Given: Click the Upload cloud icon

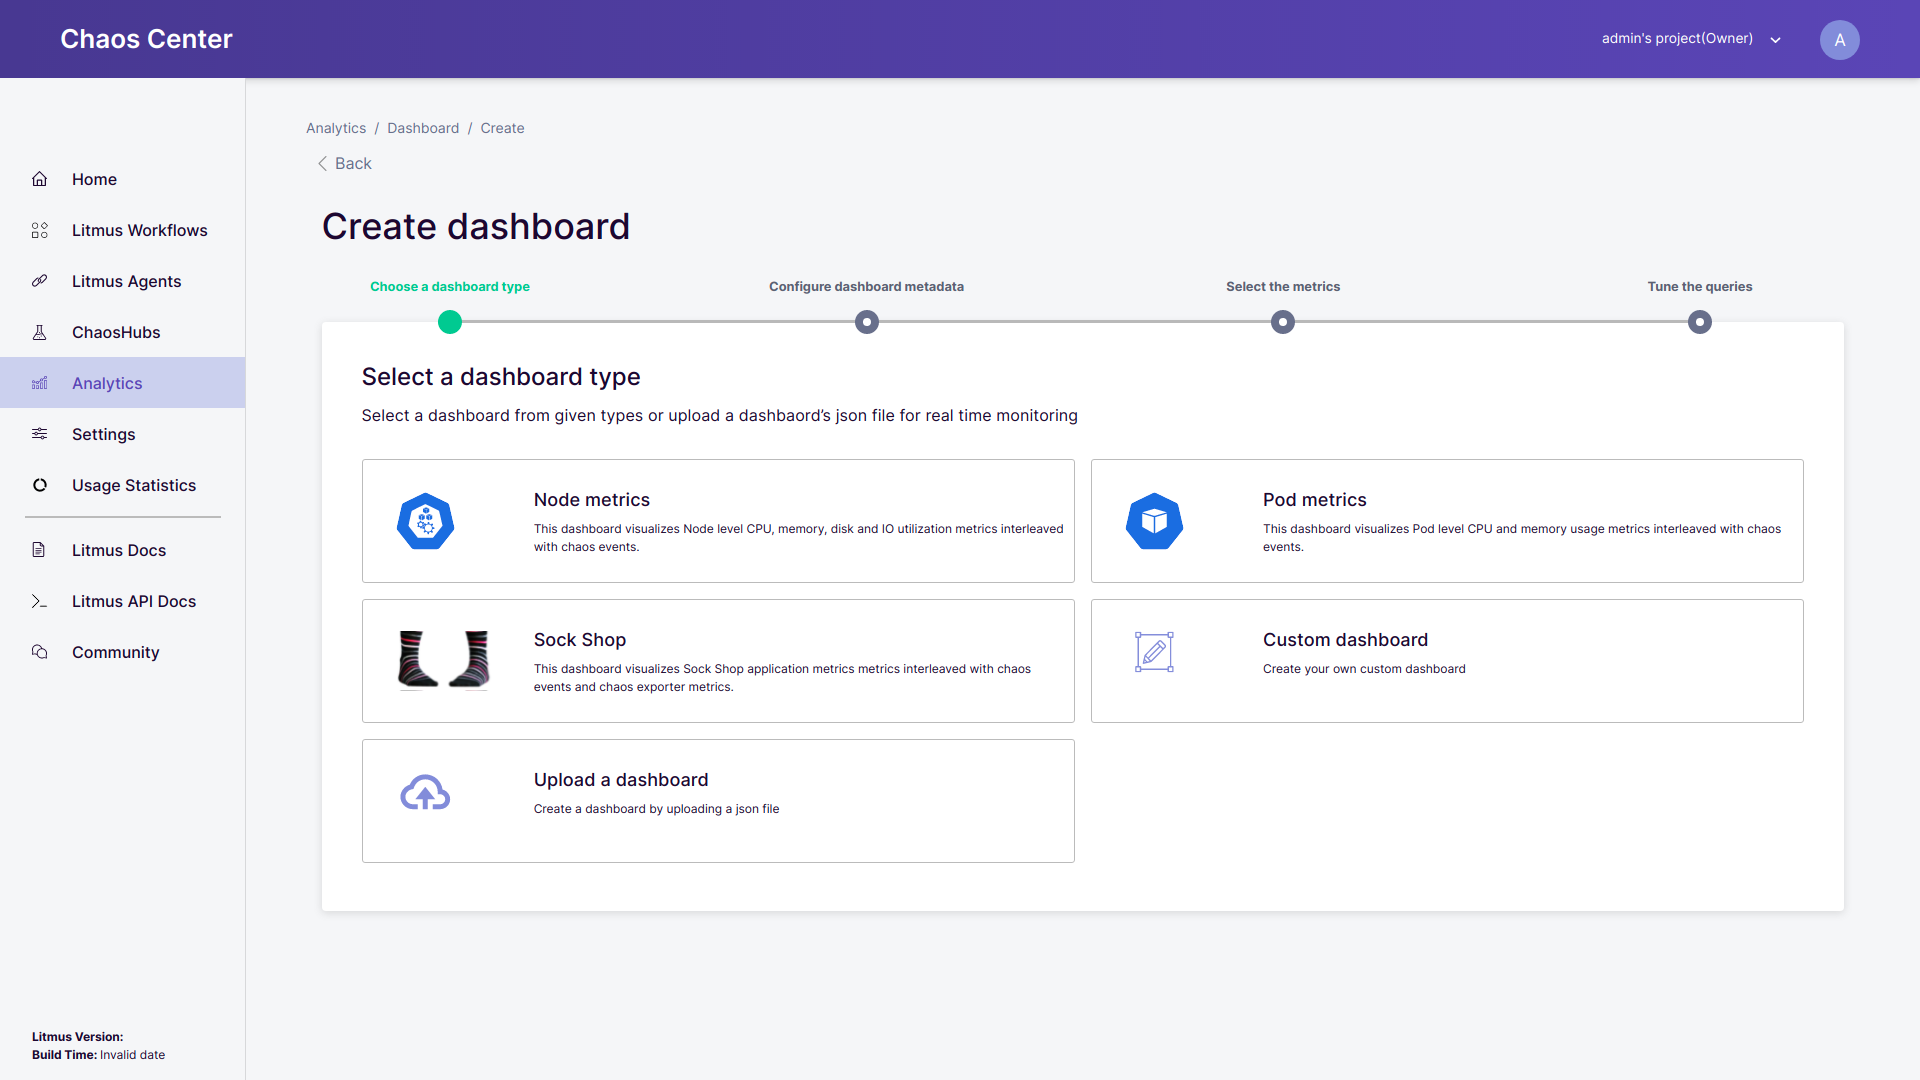Looking at the screenshot, I should [425, 793].
